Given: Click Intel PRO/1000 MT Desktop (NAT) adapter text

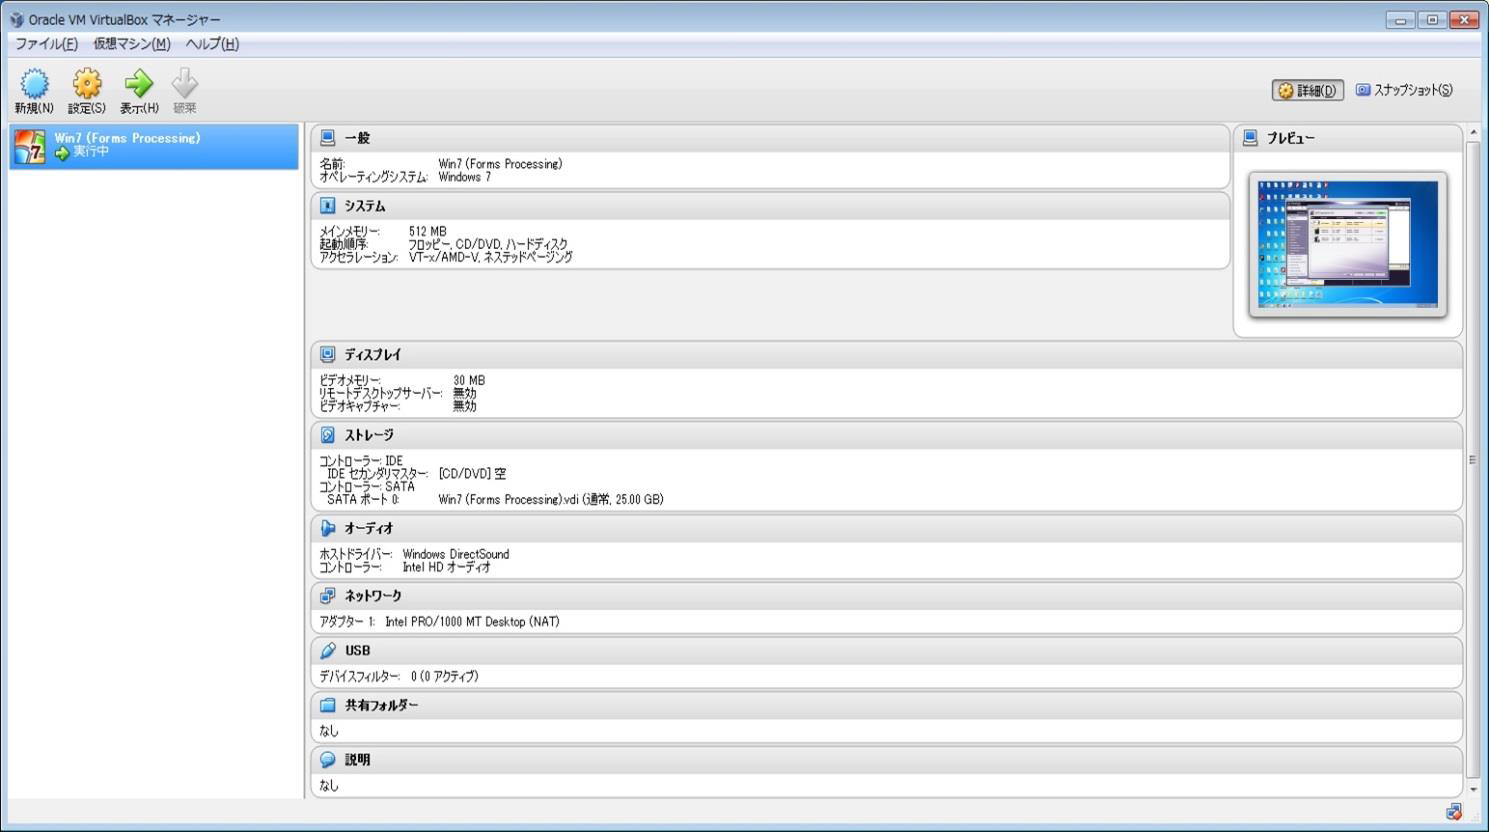Looking at the screenshot, I should coord(472,621).
